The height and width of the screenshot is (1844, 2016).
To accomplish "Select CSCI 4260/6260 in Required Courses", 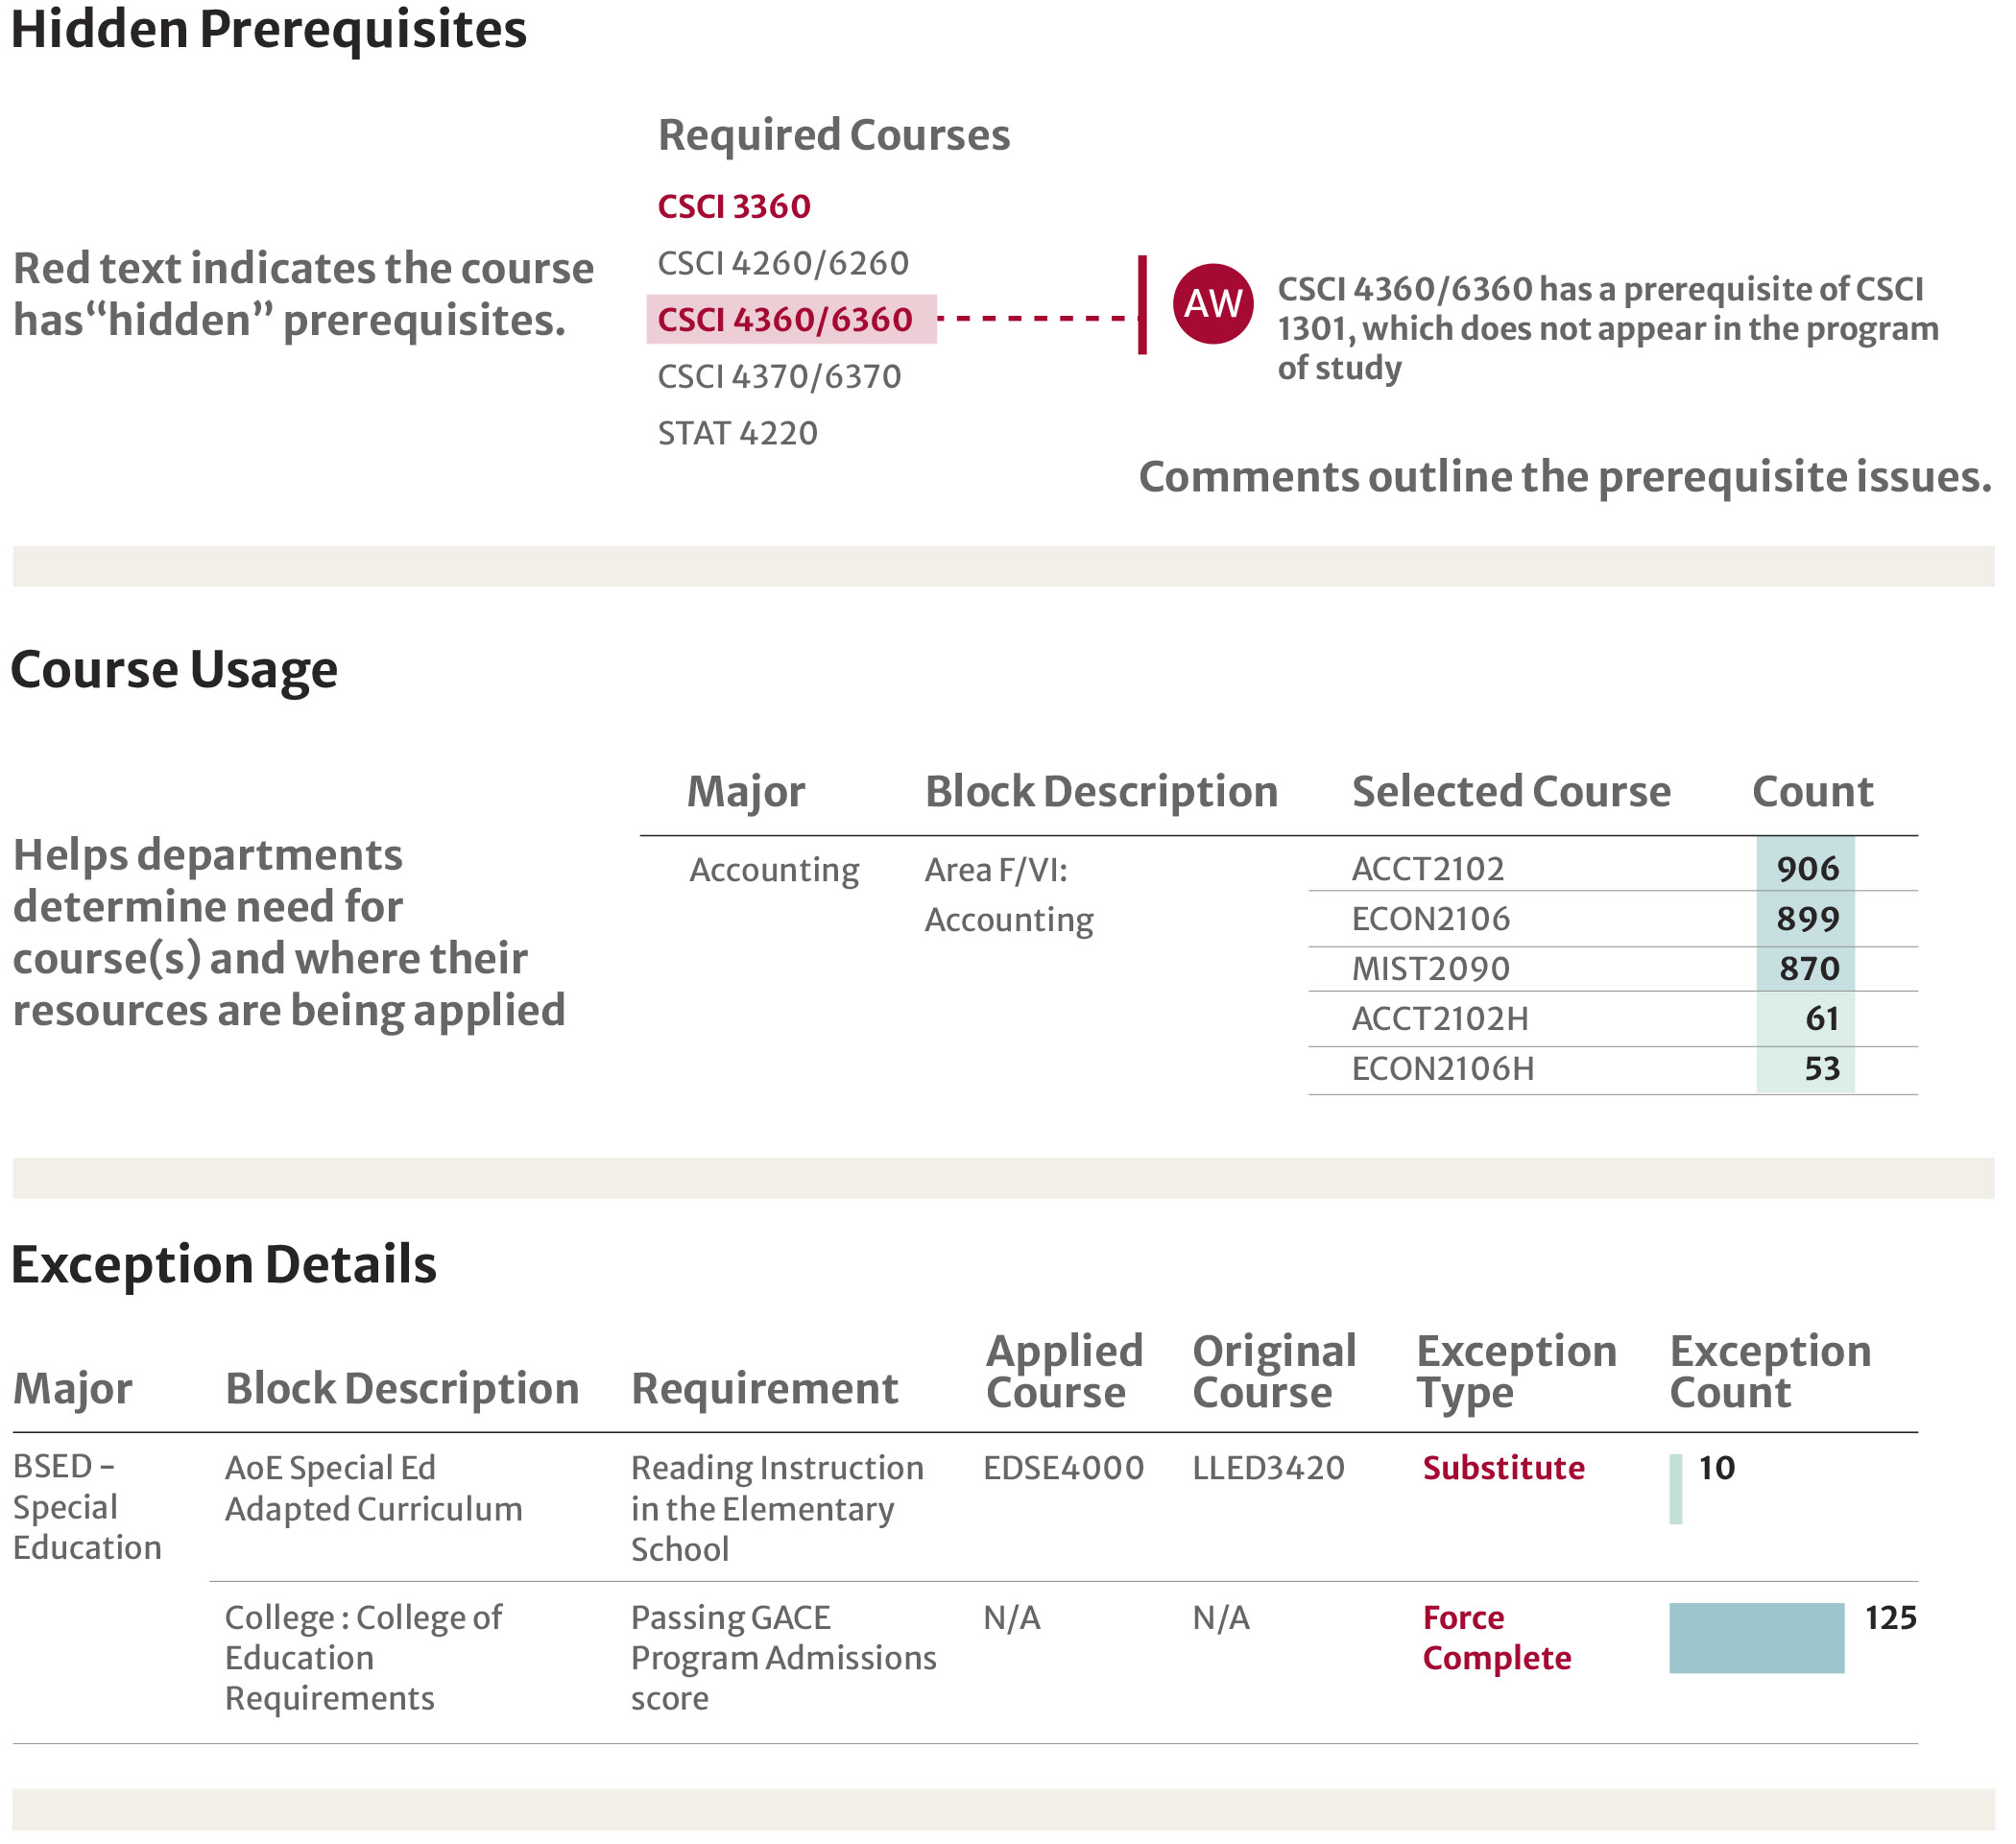I will [x=783, y=264].
